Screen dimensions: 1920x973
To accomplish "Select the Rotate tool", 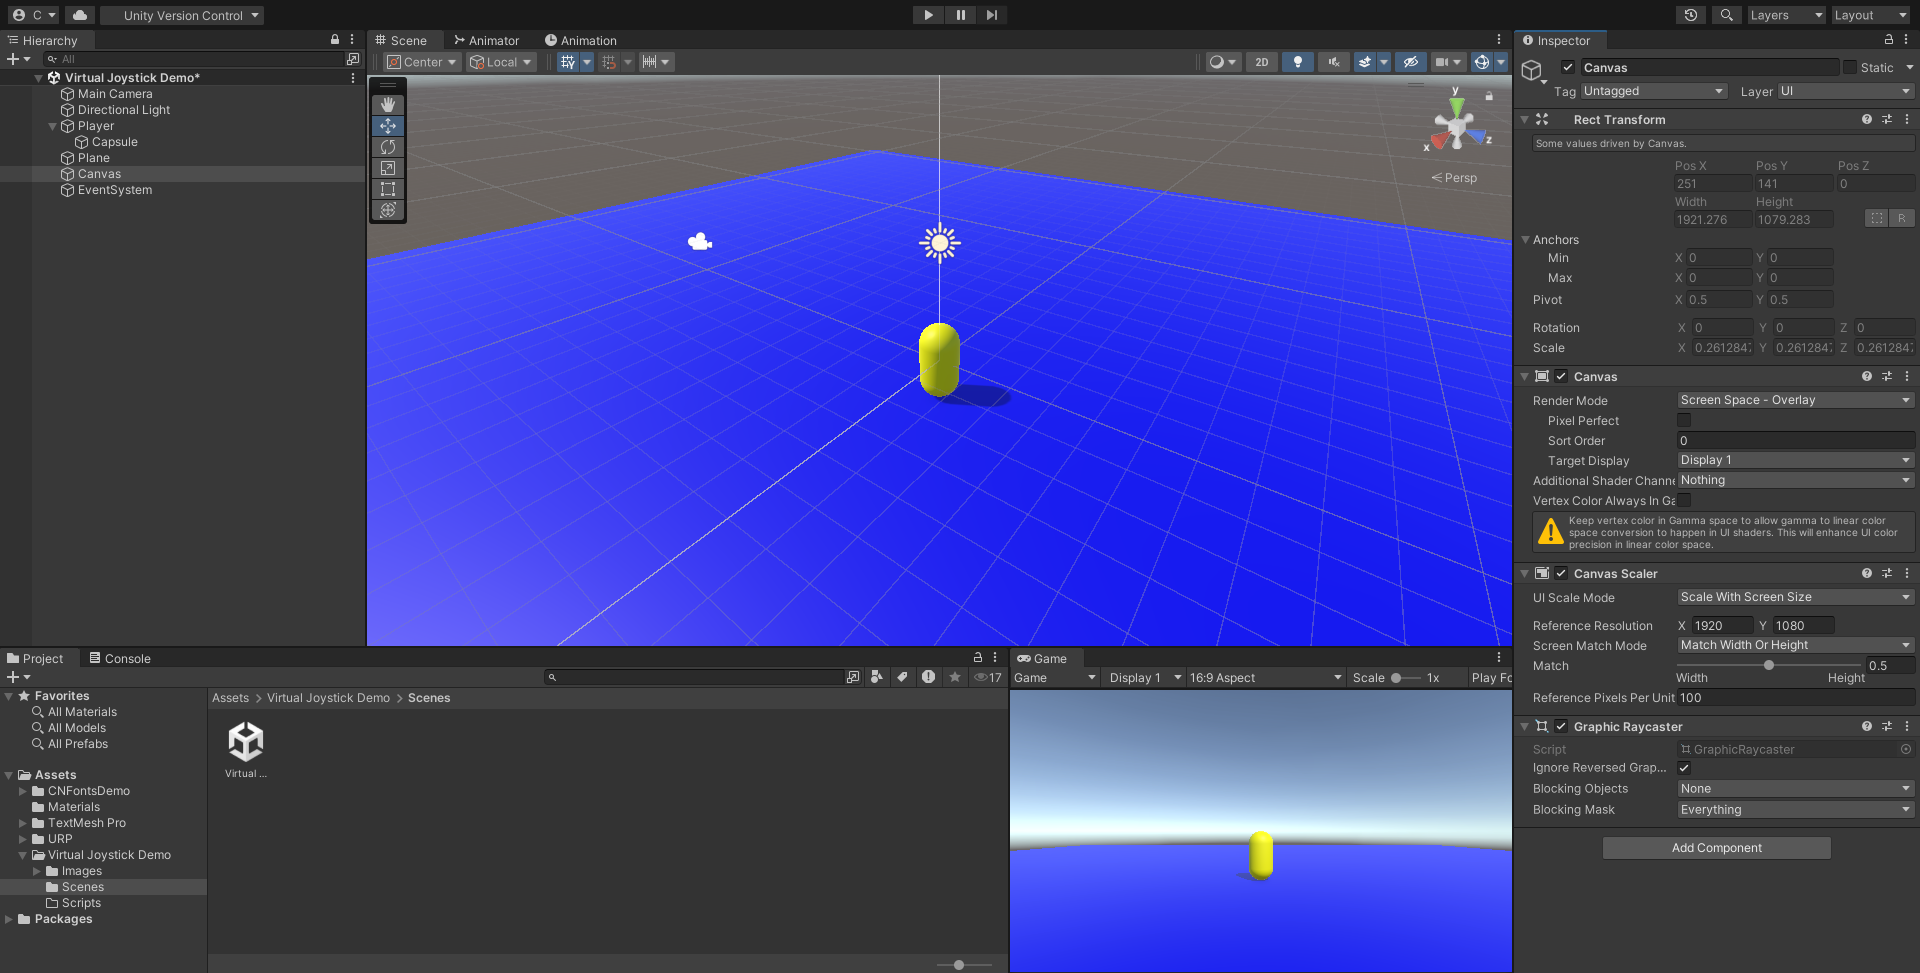I will [388, 147].
